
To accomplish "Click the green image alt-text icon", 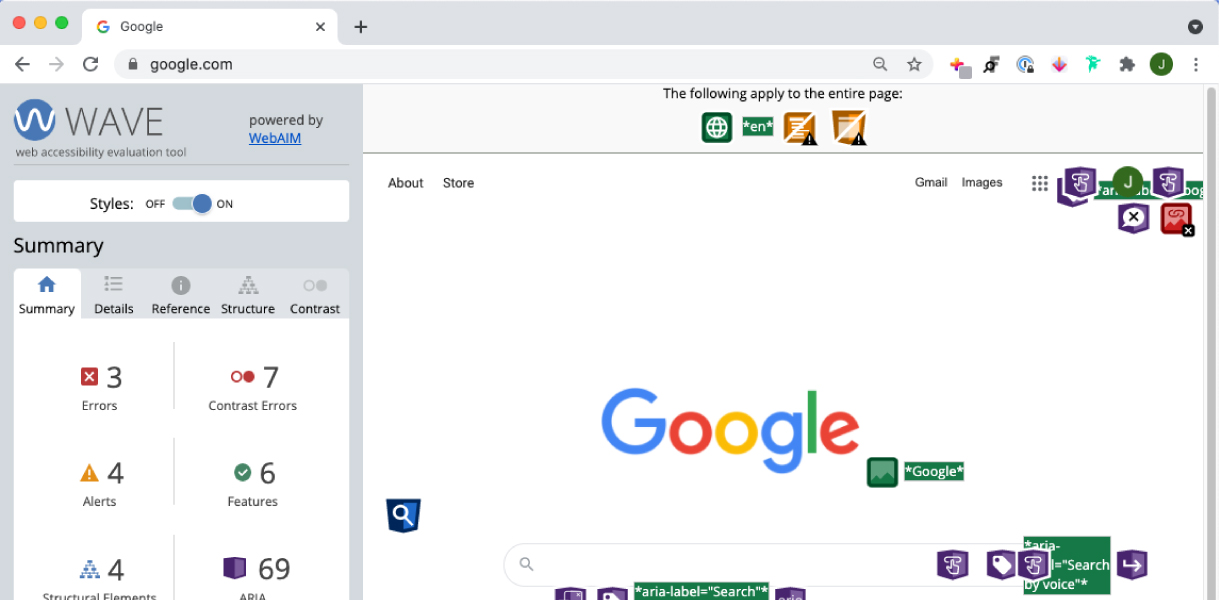I will [x=882, y=472].
